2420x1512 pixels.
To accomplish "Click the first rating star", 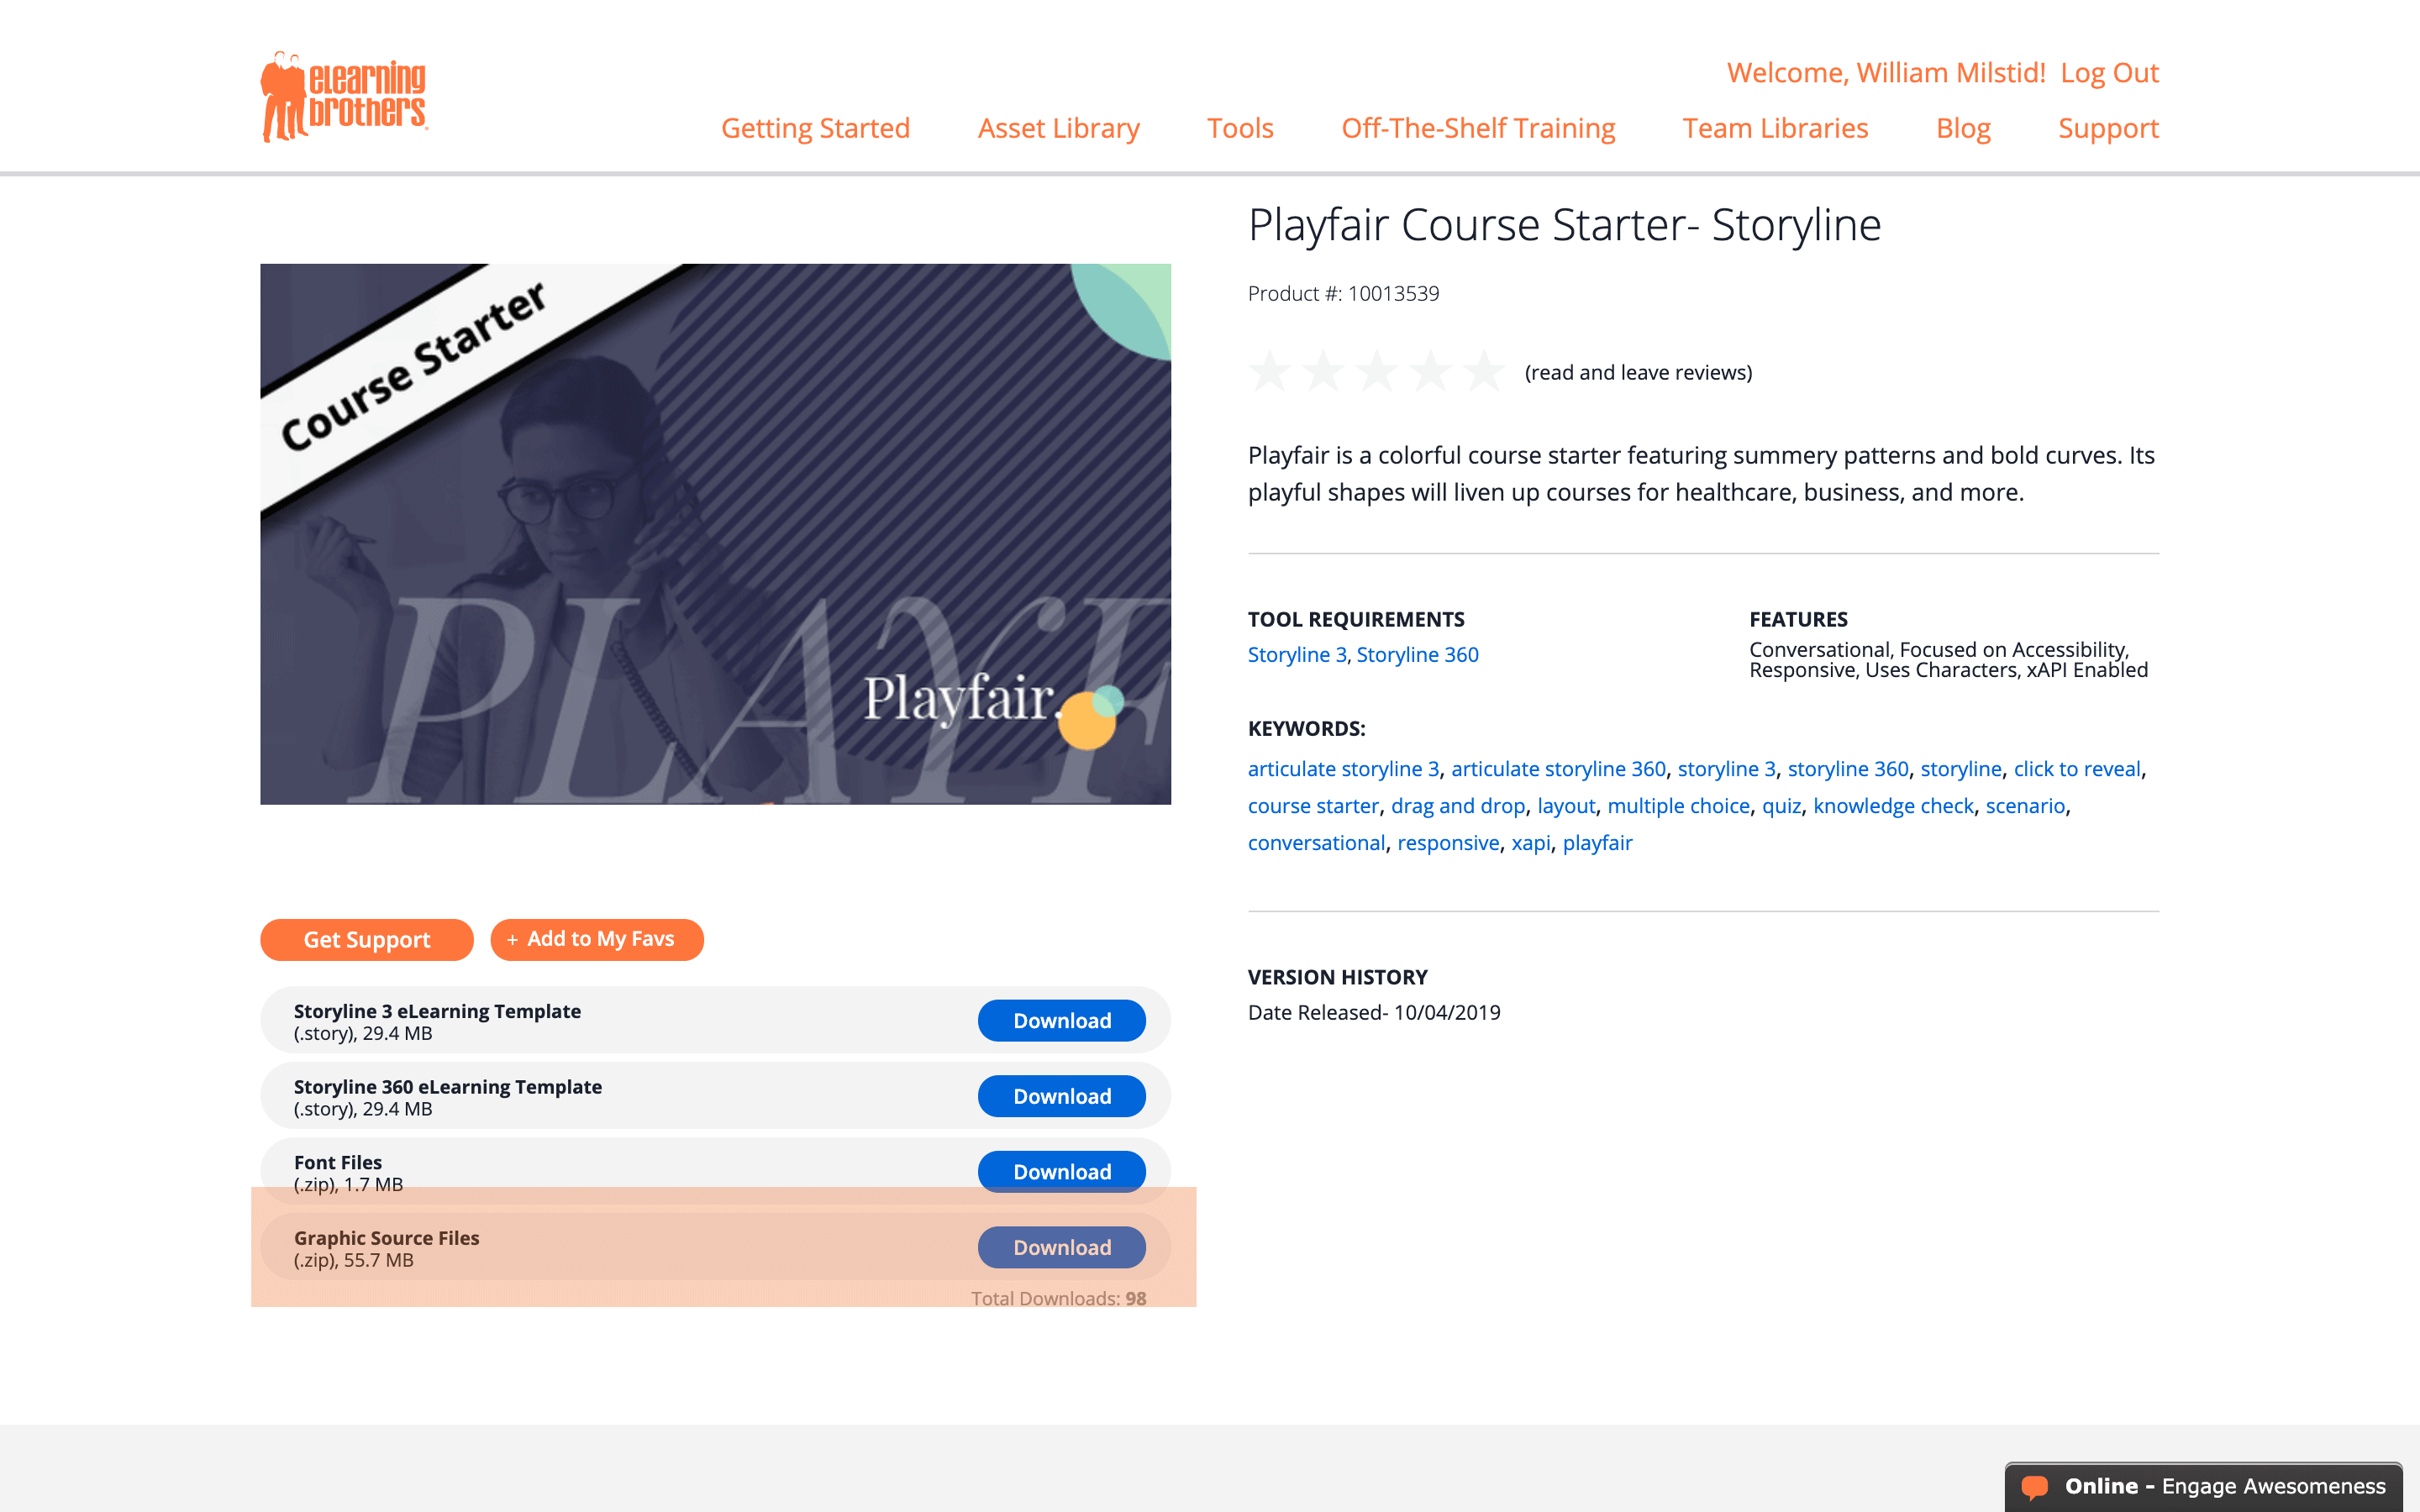I will [x=1270, y=372].
